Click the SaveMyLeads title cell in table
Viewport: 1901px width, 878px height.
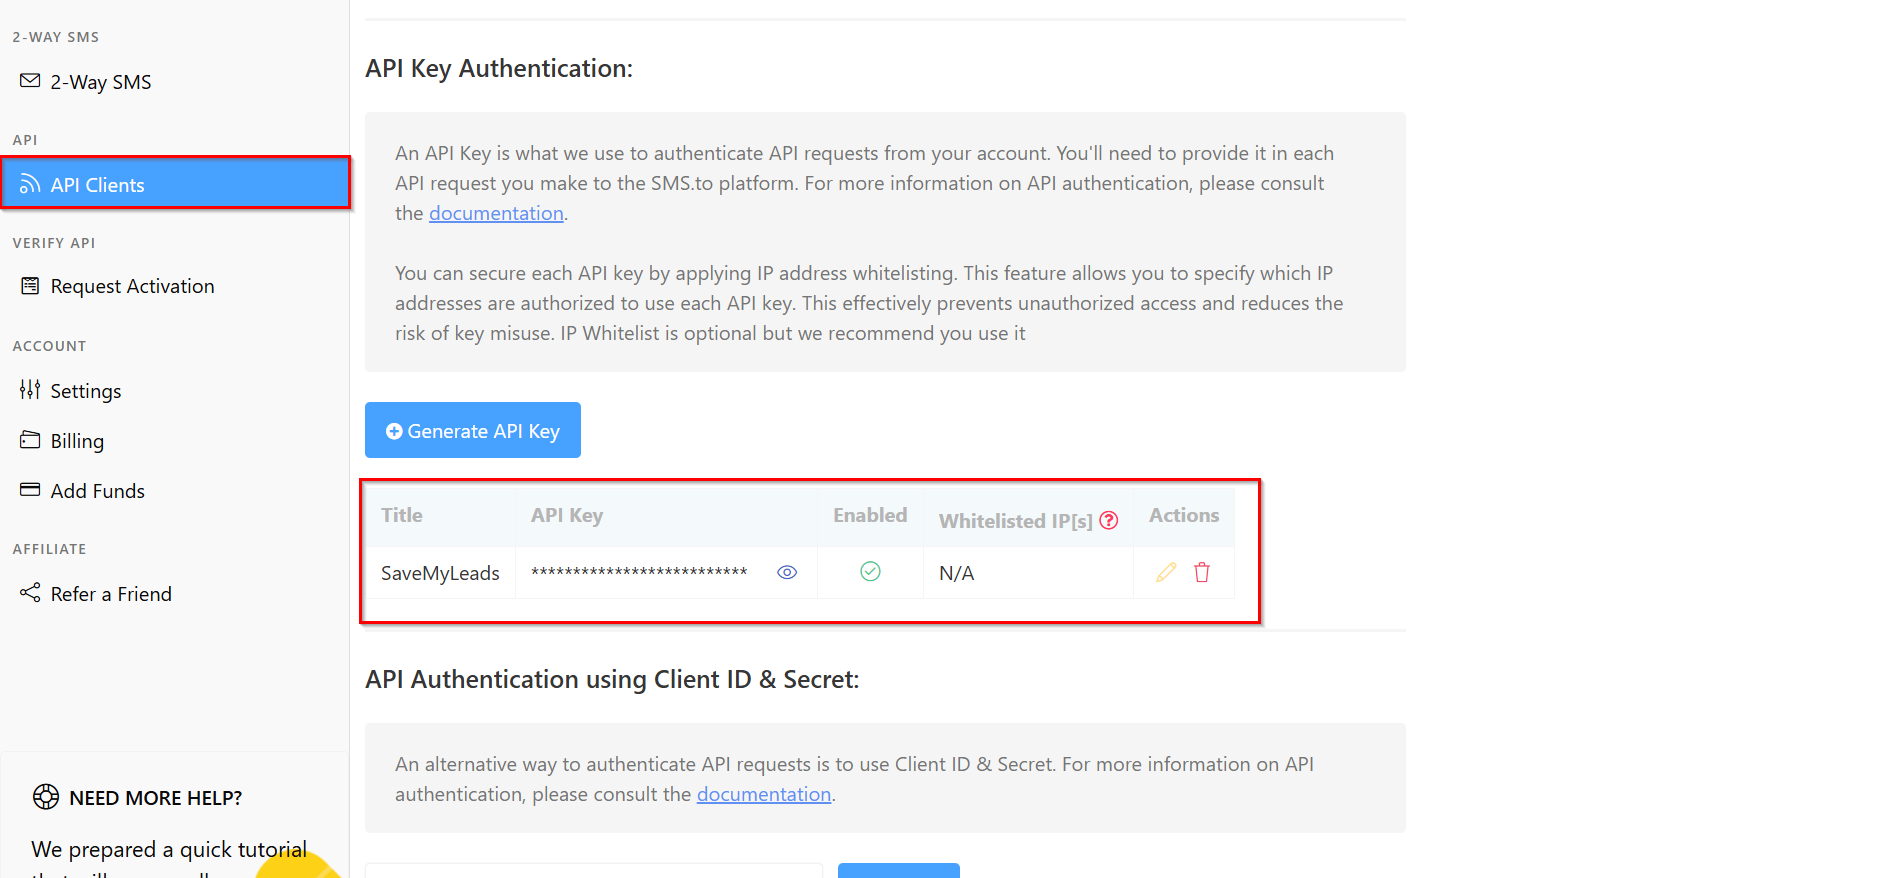coord(440,573)
